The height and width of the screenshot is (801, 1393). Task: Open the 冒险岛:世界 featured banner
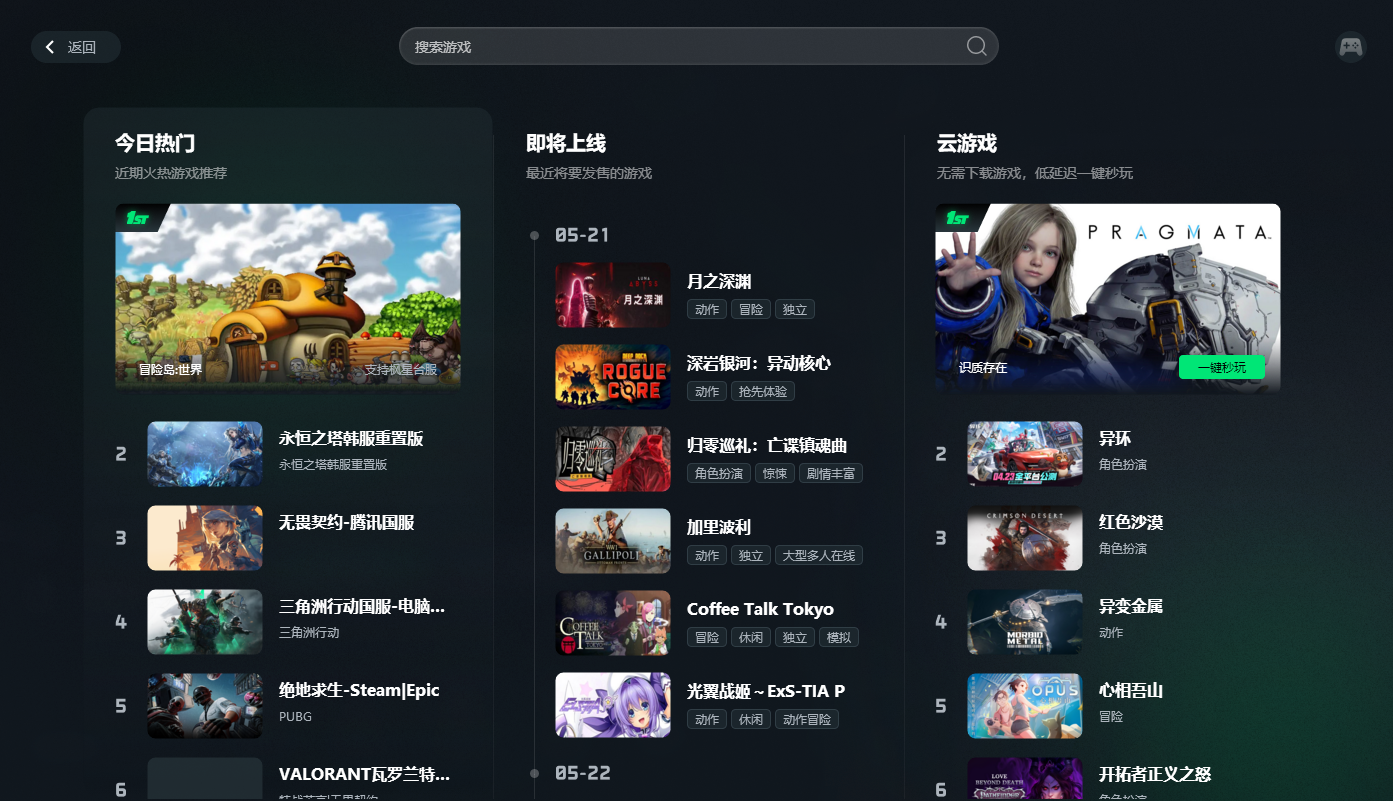click(x=288, y=297)
